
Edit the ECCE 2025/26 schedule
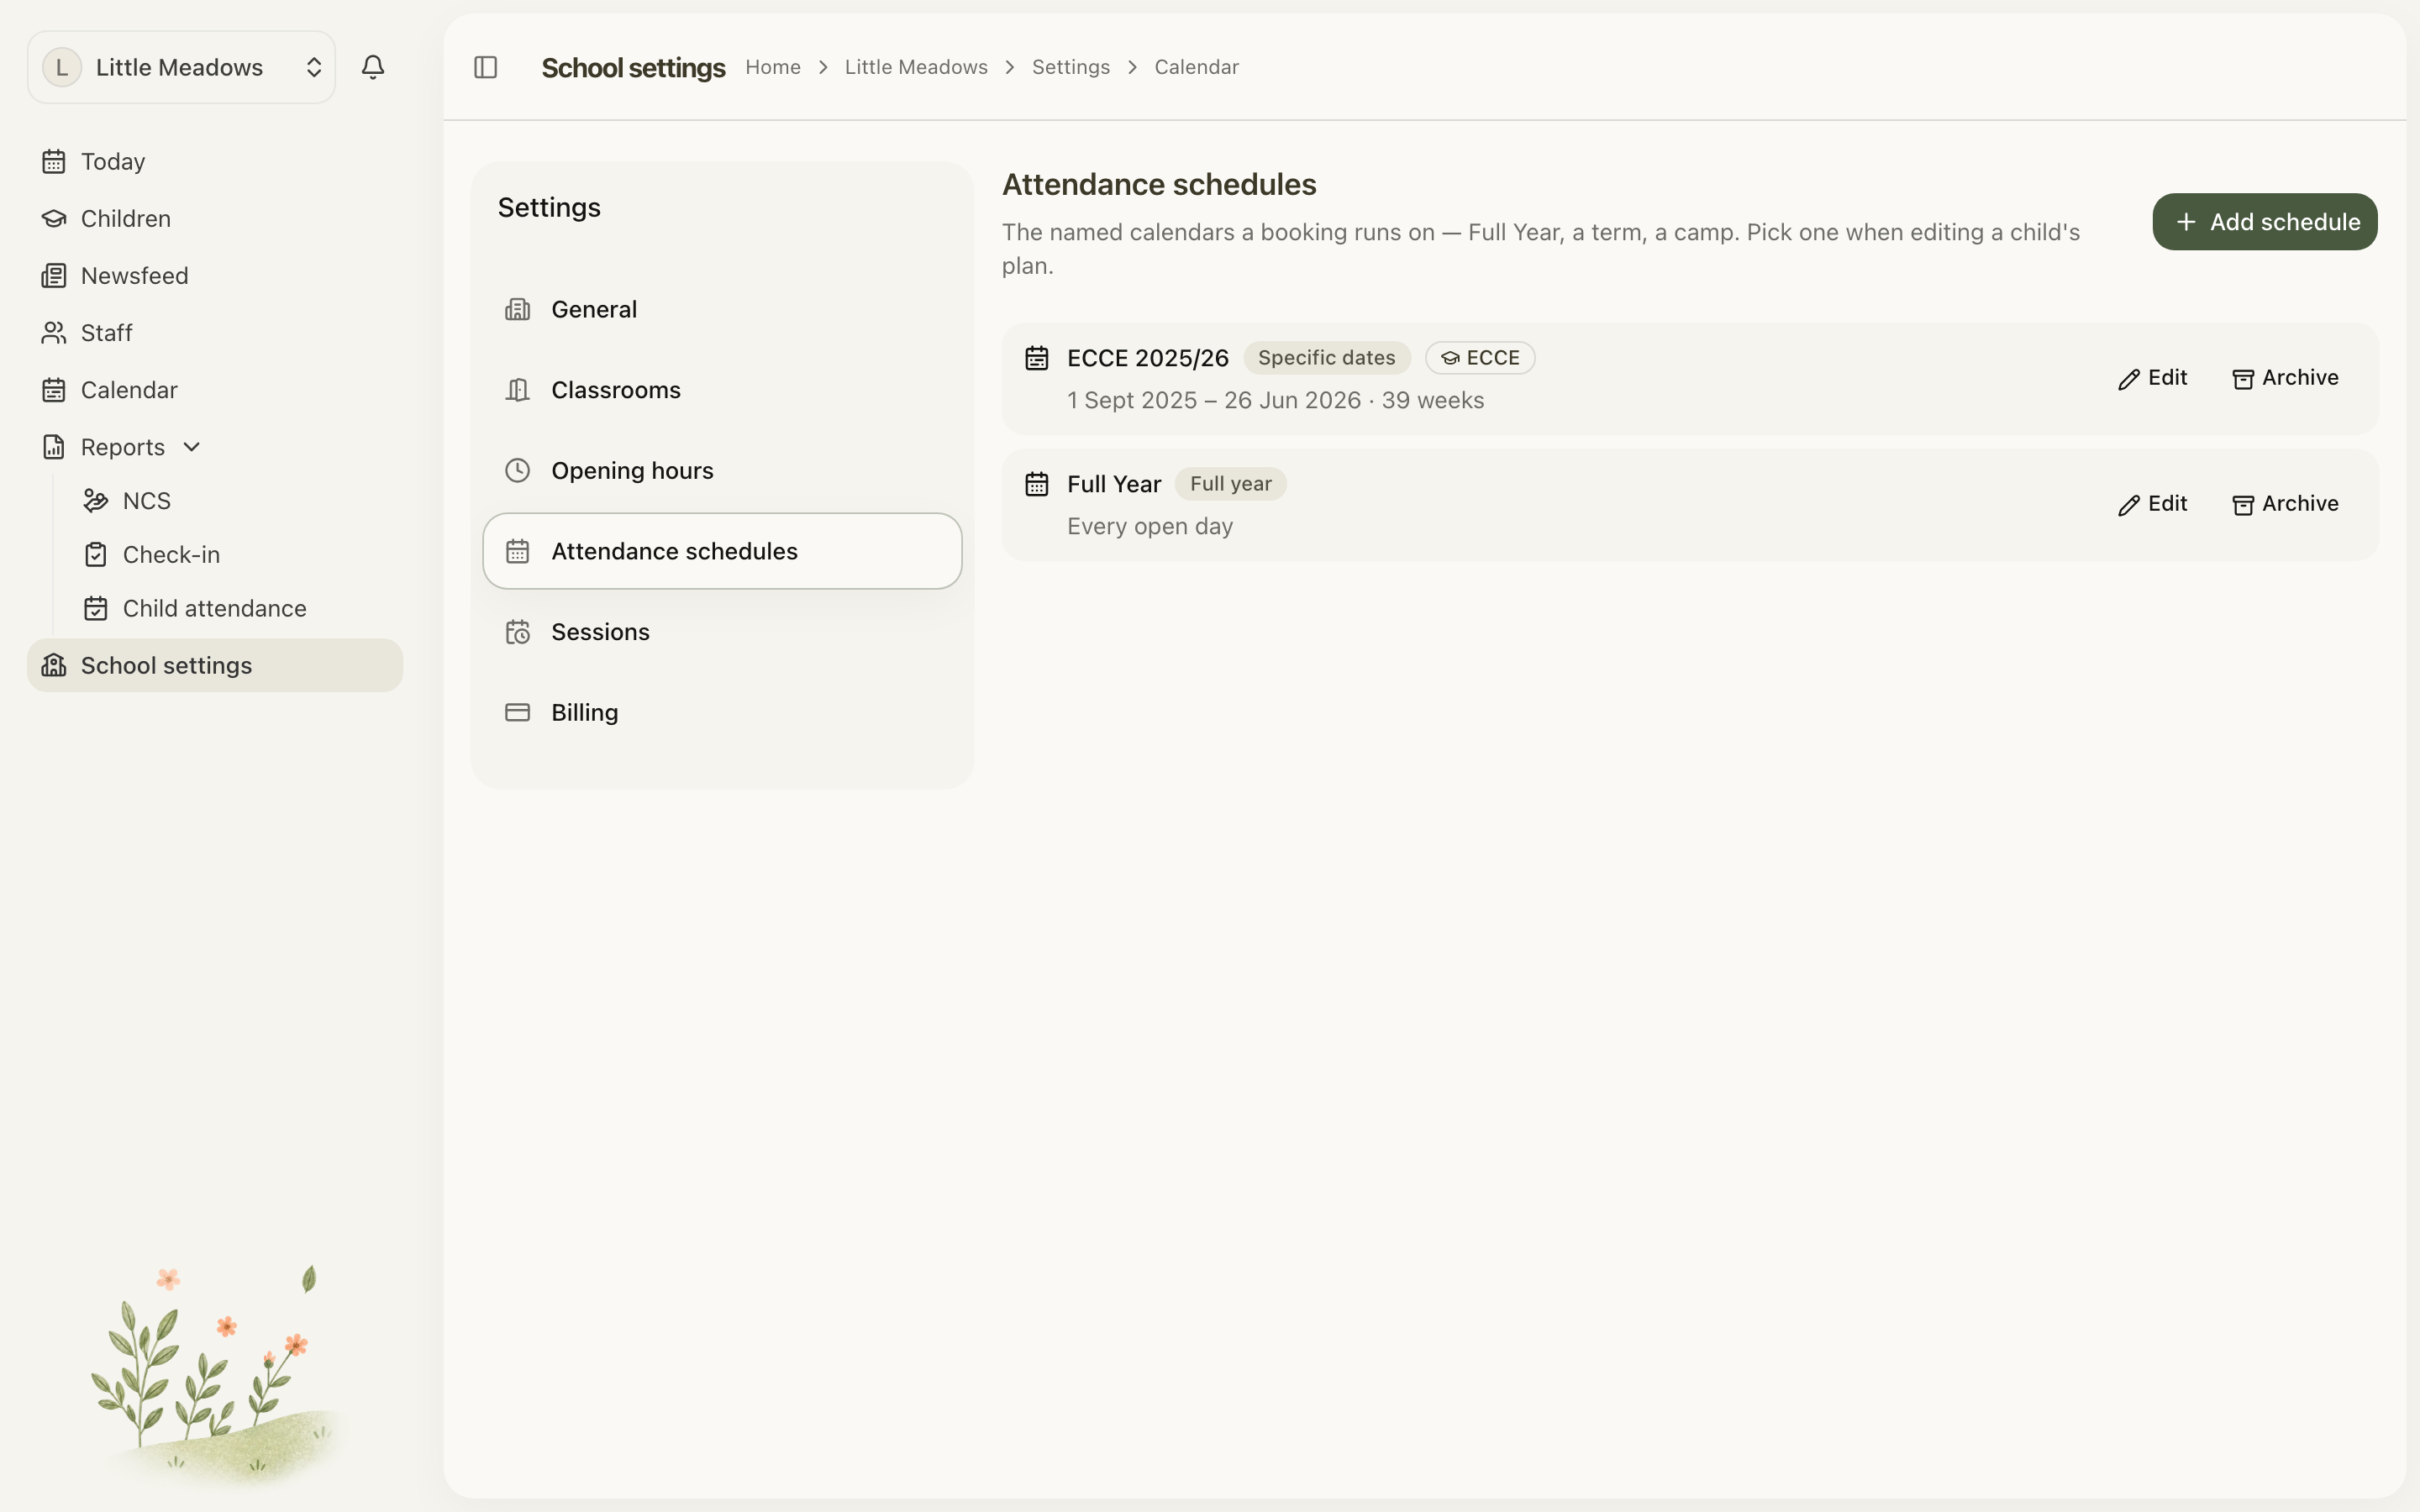(2152, 378)
